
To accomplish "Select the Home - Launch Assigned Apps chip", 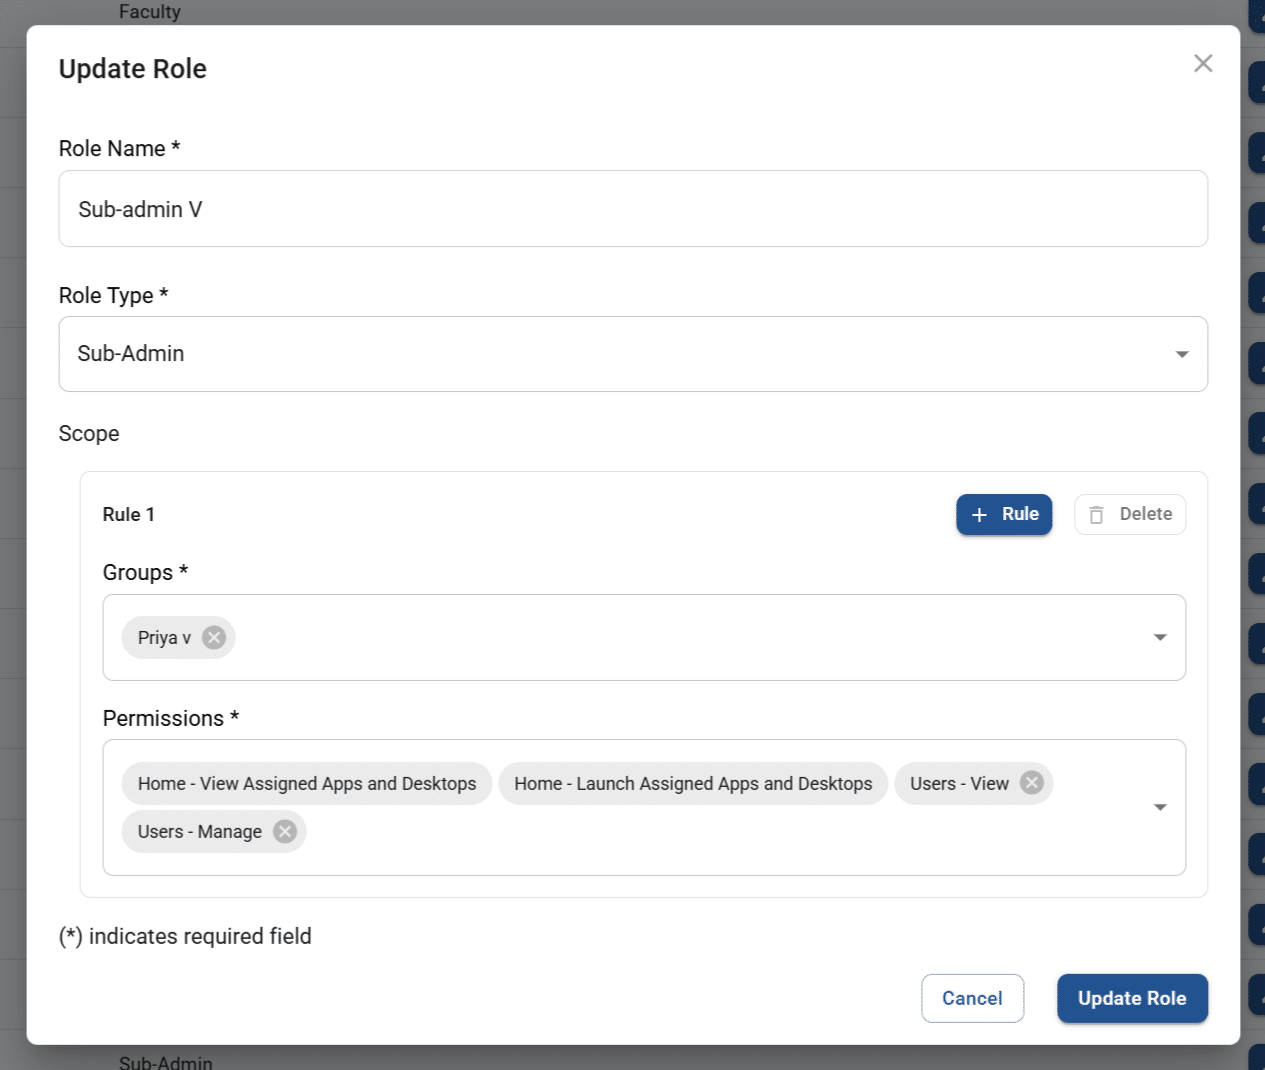I will [x=693, y=784].
